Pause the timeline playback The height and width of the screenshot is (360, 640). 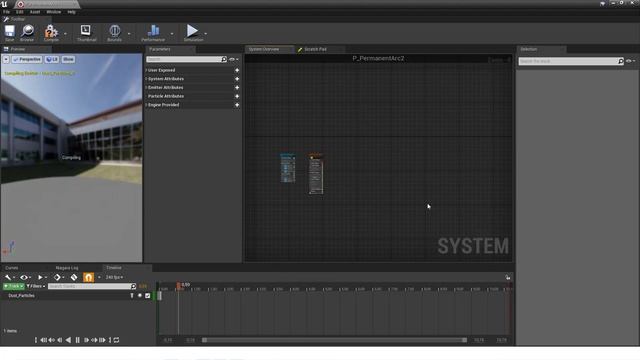78,340
